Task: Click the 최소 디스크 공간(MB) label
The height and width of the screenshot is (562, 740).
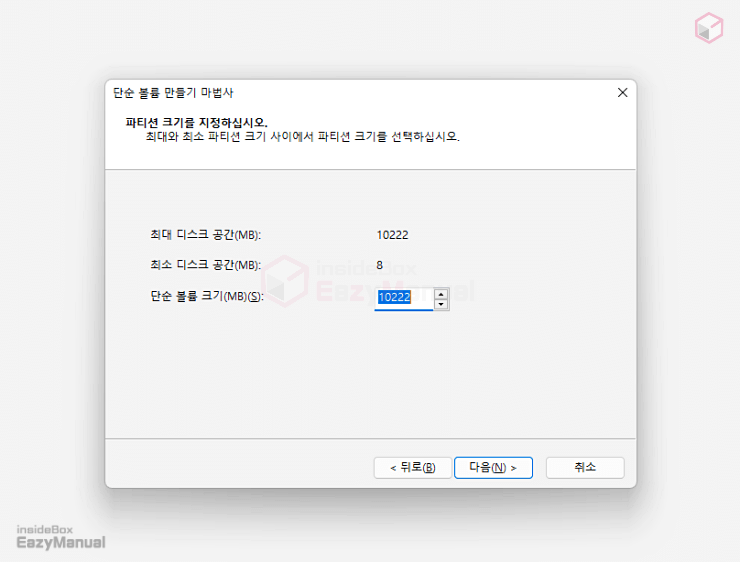Action: [x=205, y=265]
